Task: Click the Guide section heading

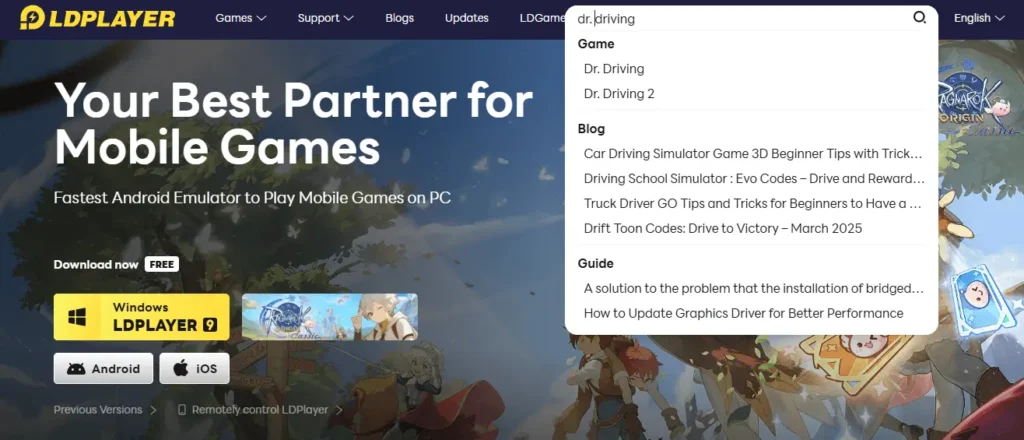Action: click(596, 263)
